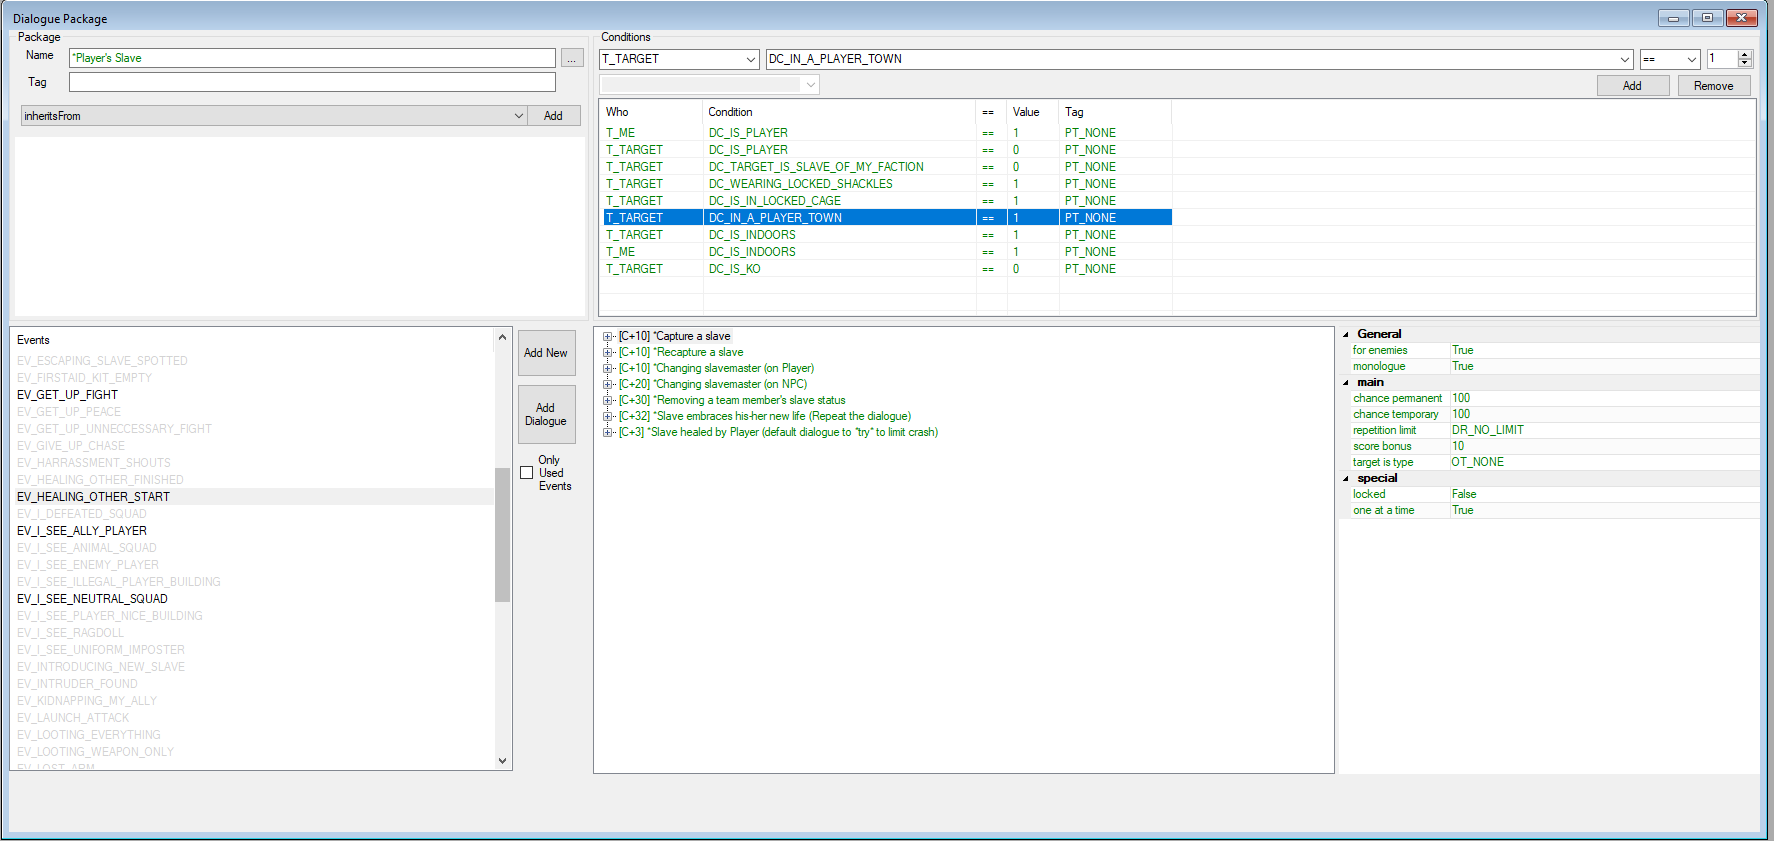Image resolution: width=1774 pixels, height=841 pixels.
Task: Expand the 'Capture a slave' dialogue node
Action: [608, 337]
